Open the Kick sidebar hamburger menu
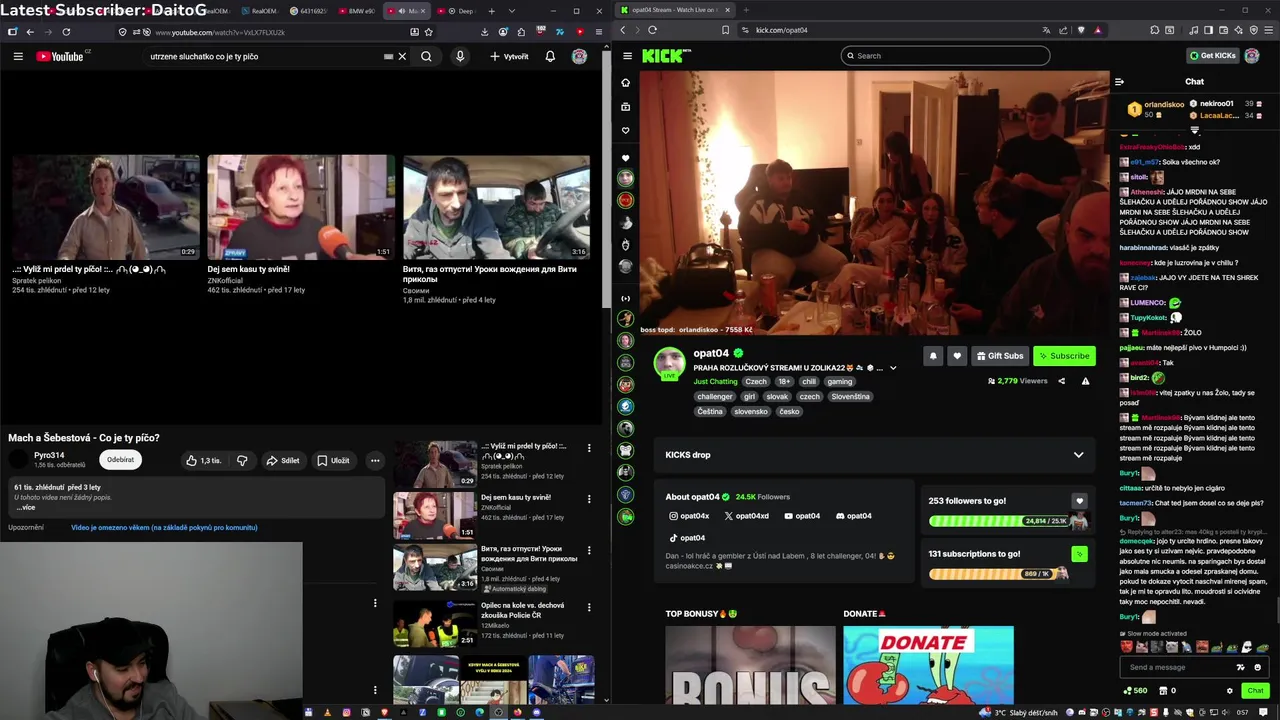1280x720 pixels. [x=626, y=56]
